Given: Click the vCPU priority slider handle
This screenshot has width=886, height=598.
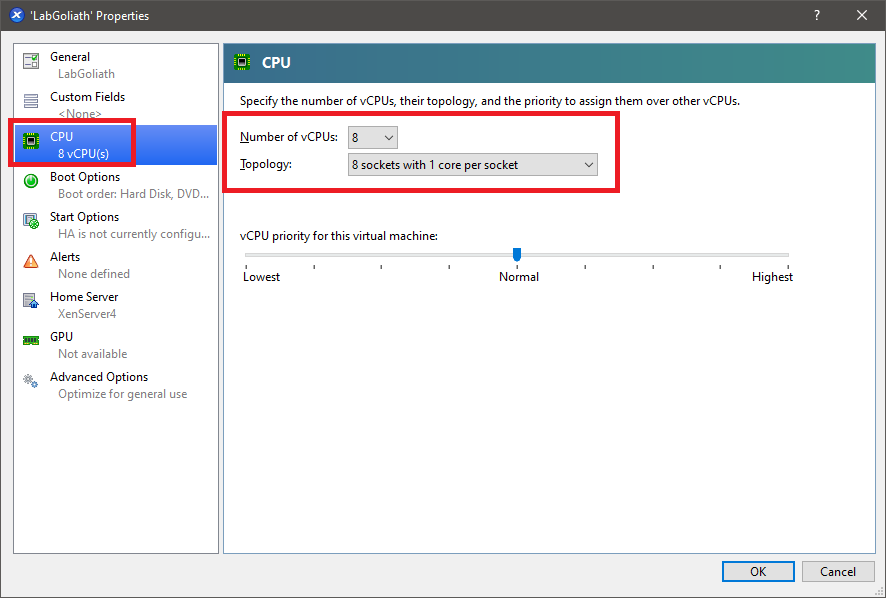Looking at the screenshot, I should pos(516,254).
